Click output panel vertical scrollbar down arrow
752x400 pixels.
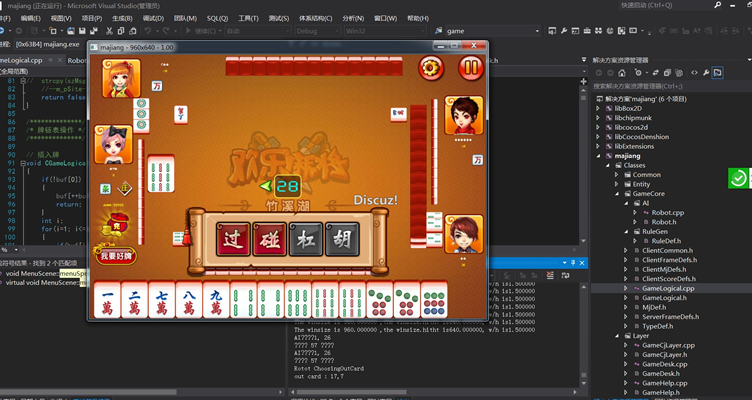(x=583, y=383)
